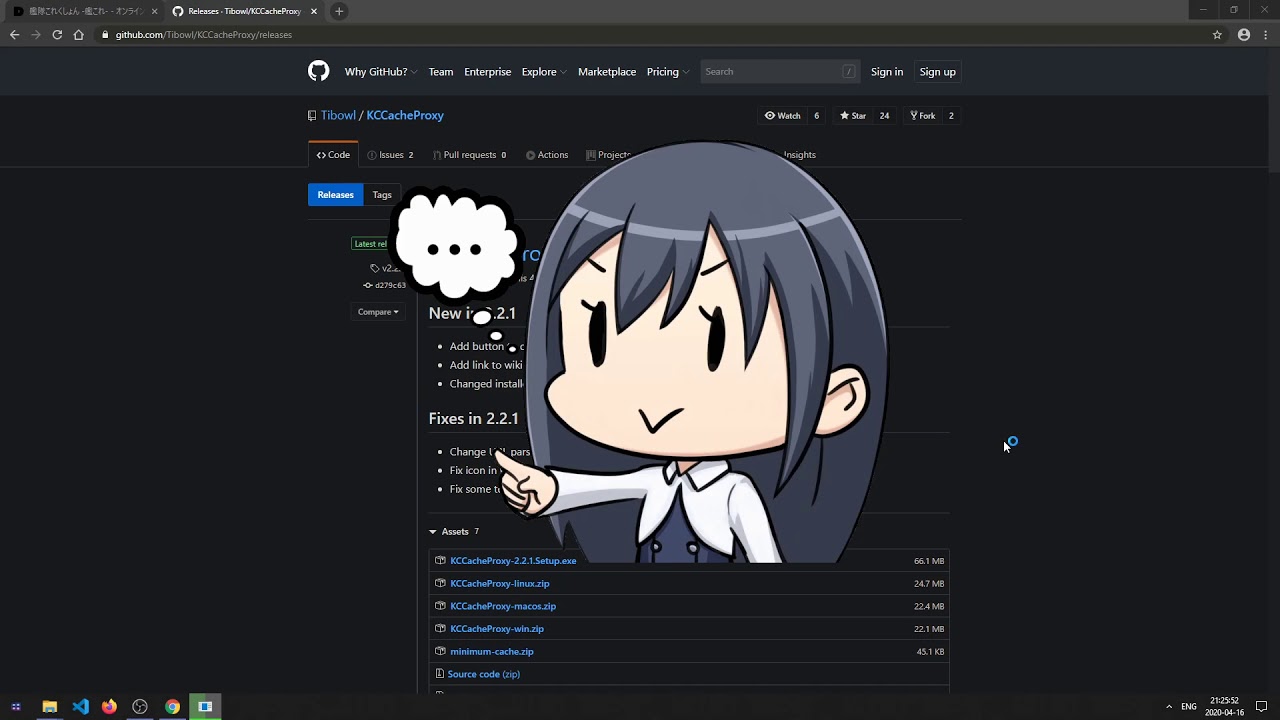The width and height of the screenshot is (1280, 720).
Task: Open the GitHub logo home link
Action: coord(318,71)
